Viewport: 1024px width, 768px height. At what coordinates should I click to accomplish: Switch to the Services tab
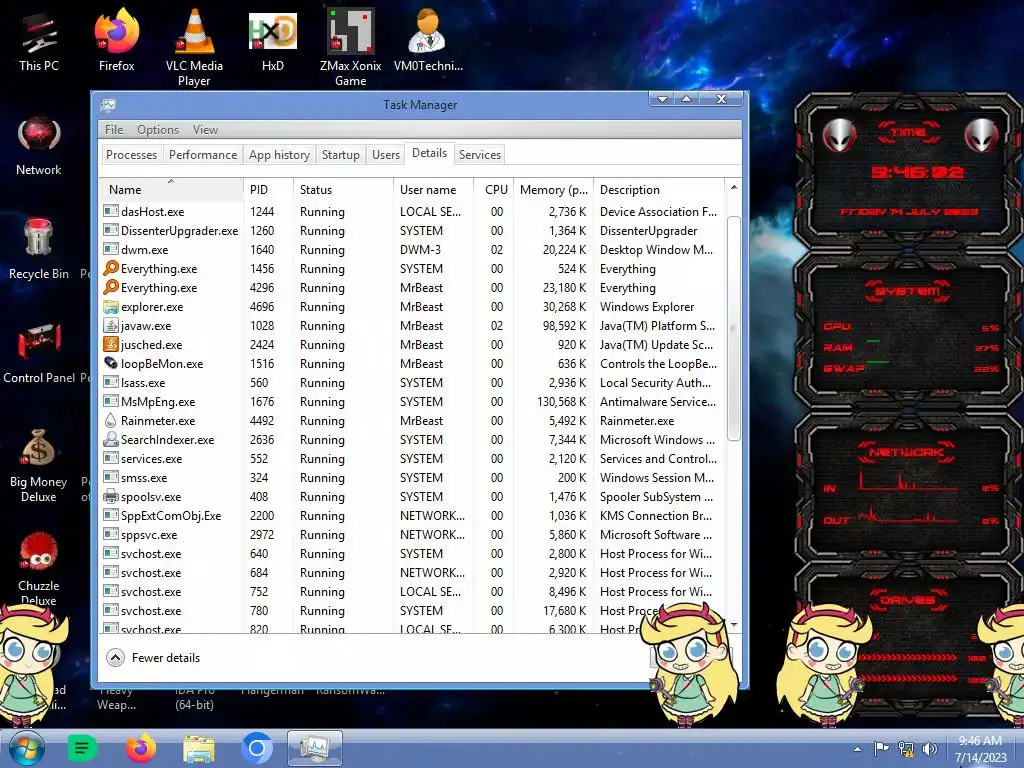pyautogui.click(x=479, y=155)
